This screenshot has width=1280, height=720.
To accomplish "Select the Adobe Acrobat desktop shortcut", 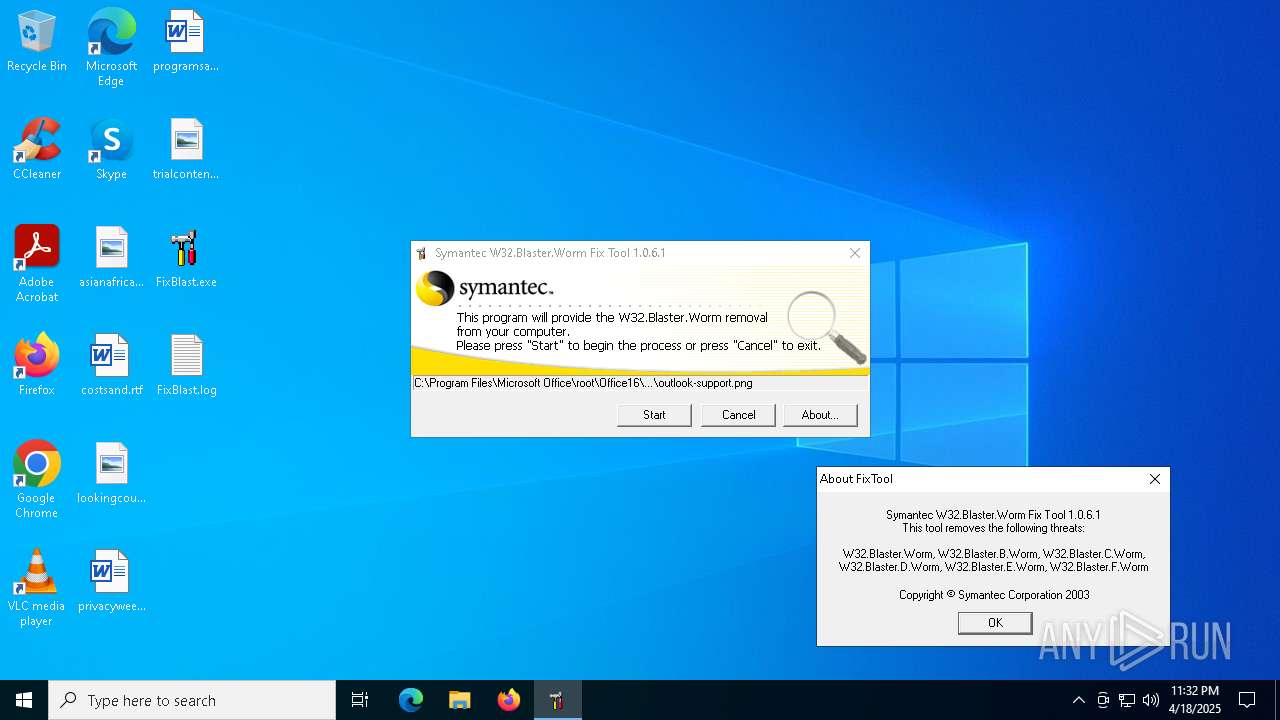I will [x=37, y=264].
